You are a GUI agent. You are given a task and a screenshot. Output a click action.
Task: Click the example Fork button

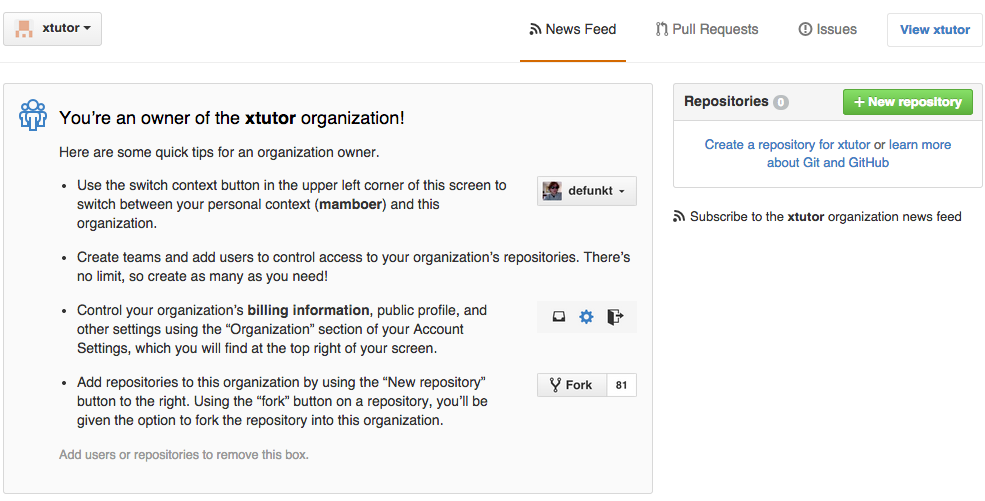(x=572, y=385)
